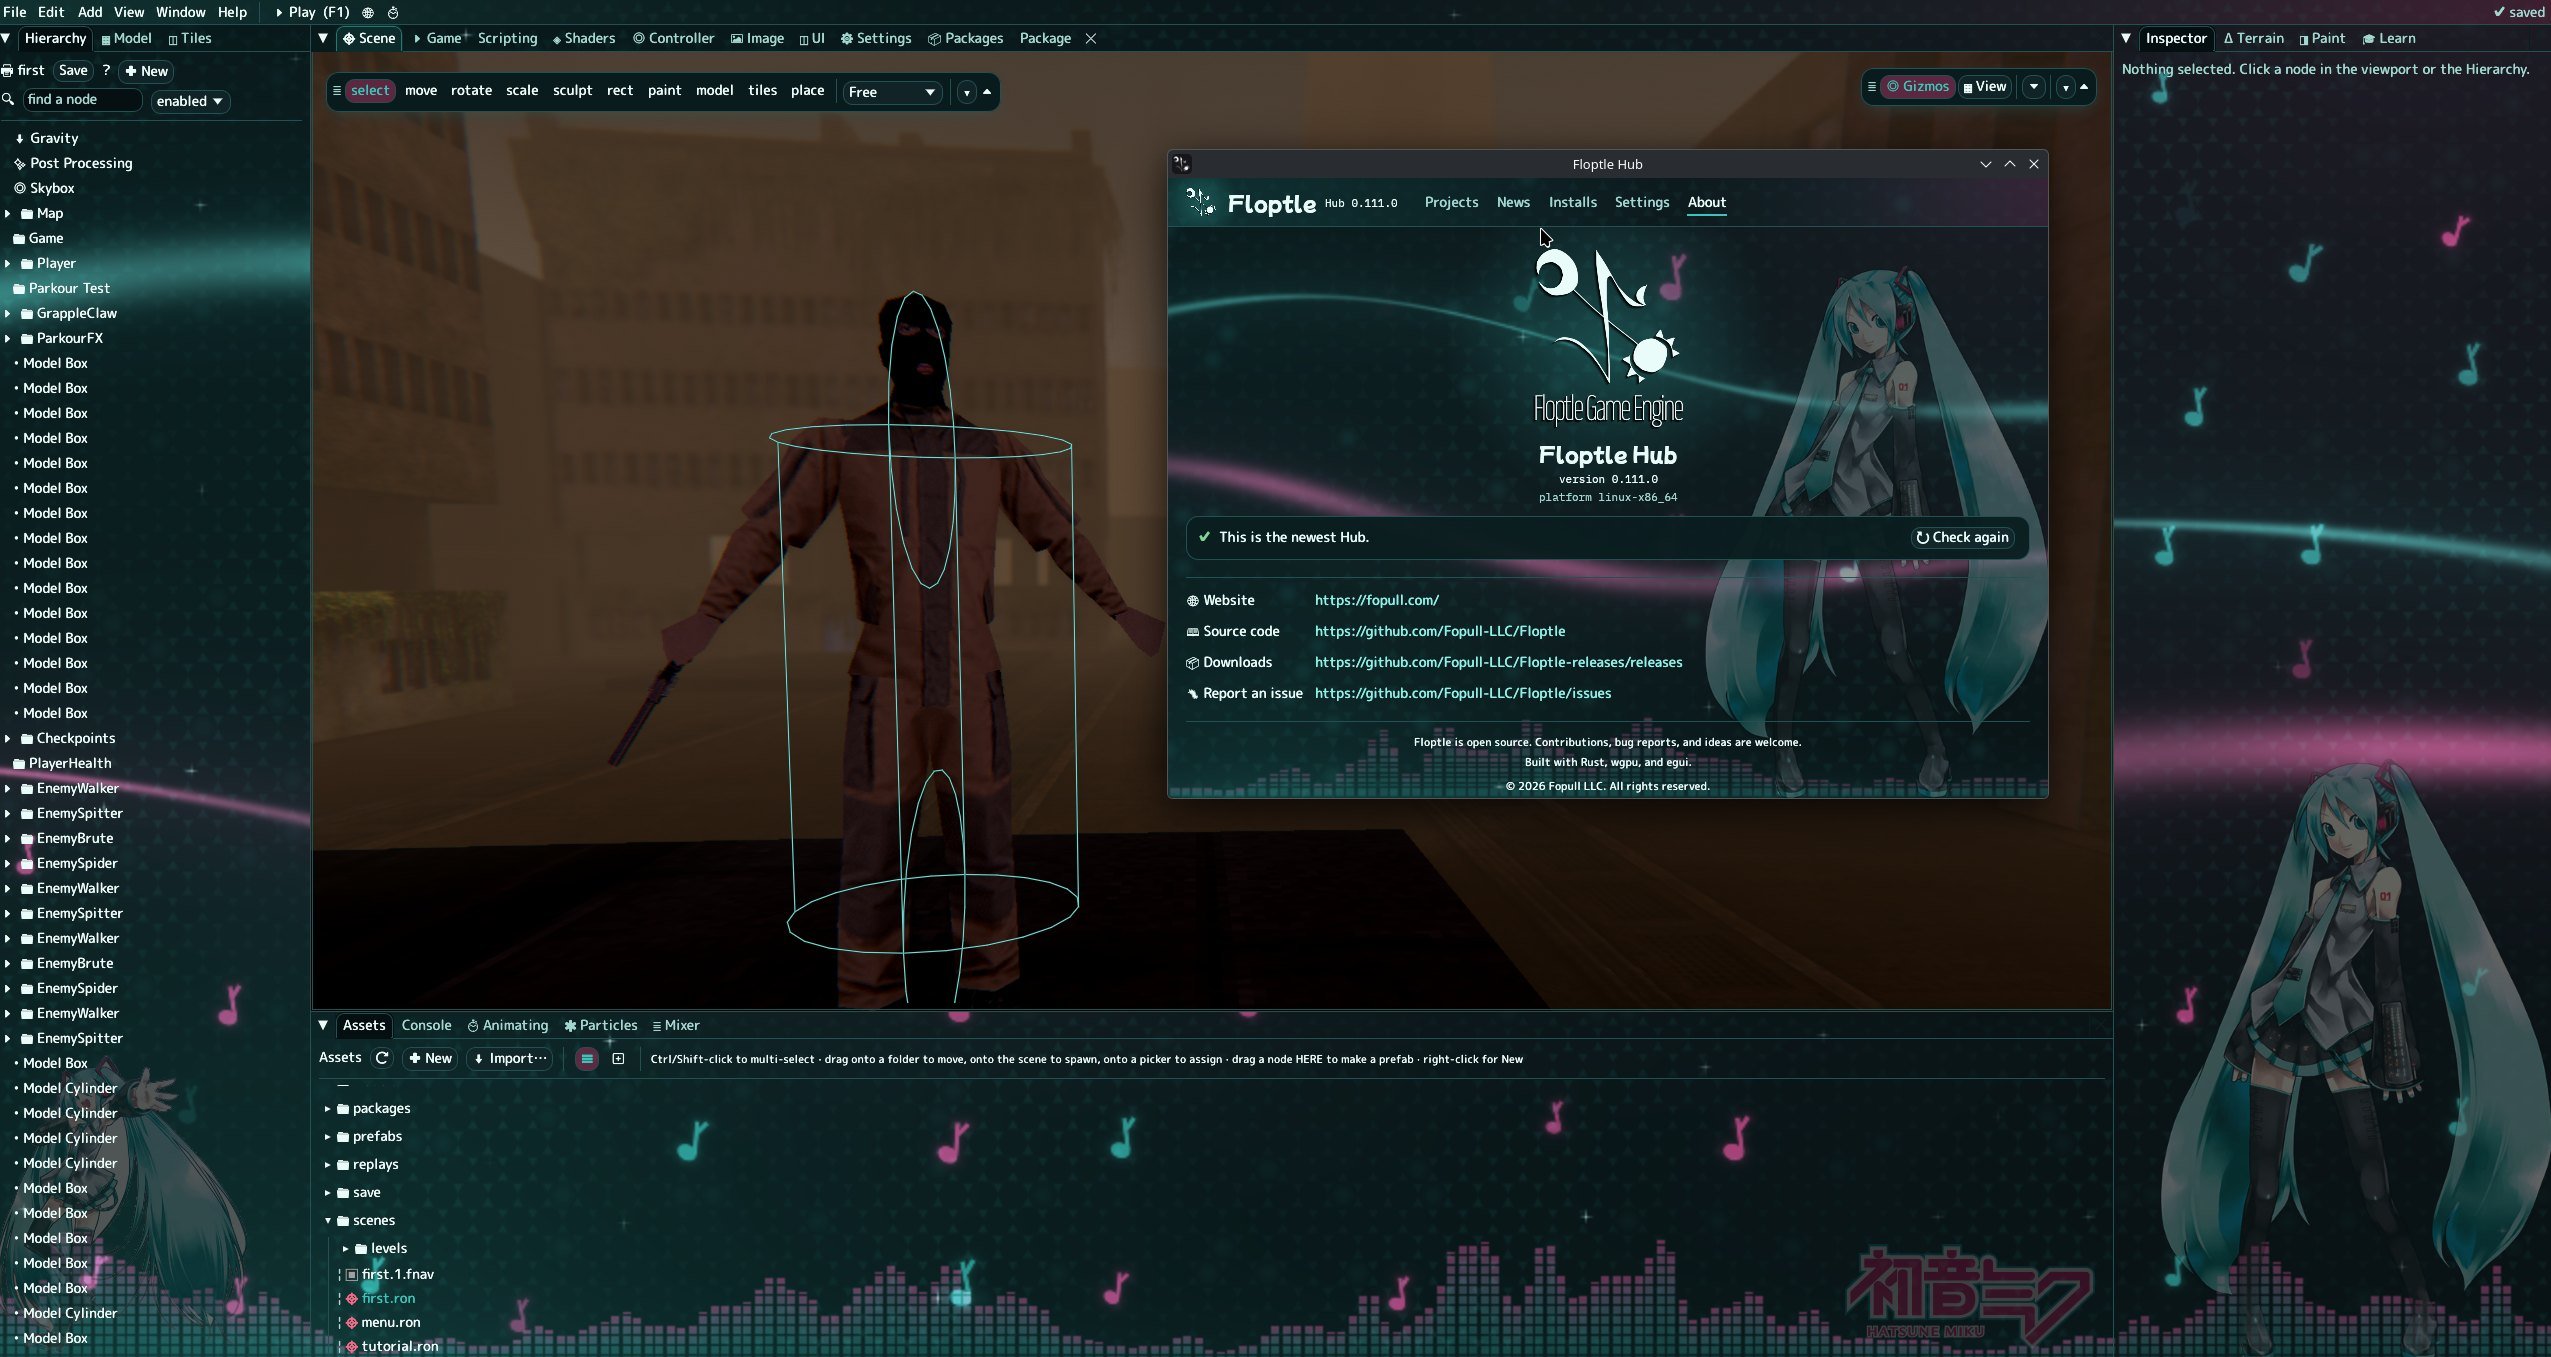Click the Skybox node icon in the Hierarchy
The height and width of the screenshot is (1357, 2551).
click(19, 188)
